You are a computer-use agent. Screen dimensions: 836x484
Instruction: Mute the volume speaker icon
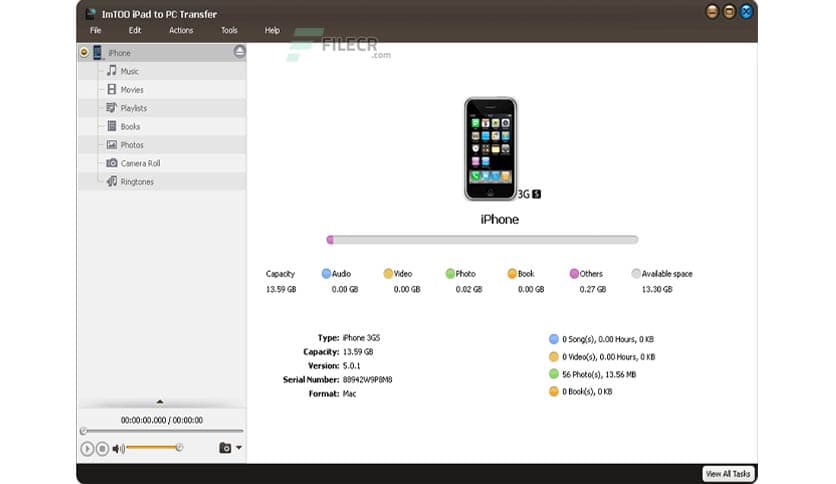118,449
